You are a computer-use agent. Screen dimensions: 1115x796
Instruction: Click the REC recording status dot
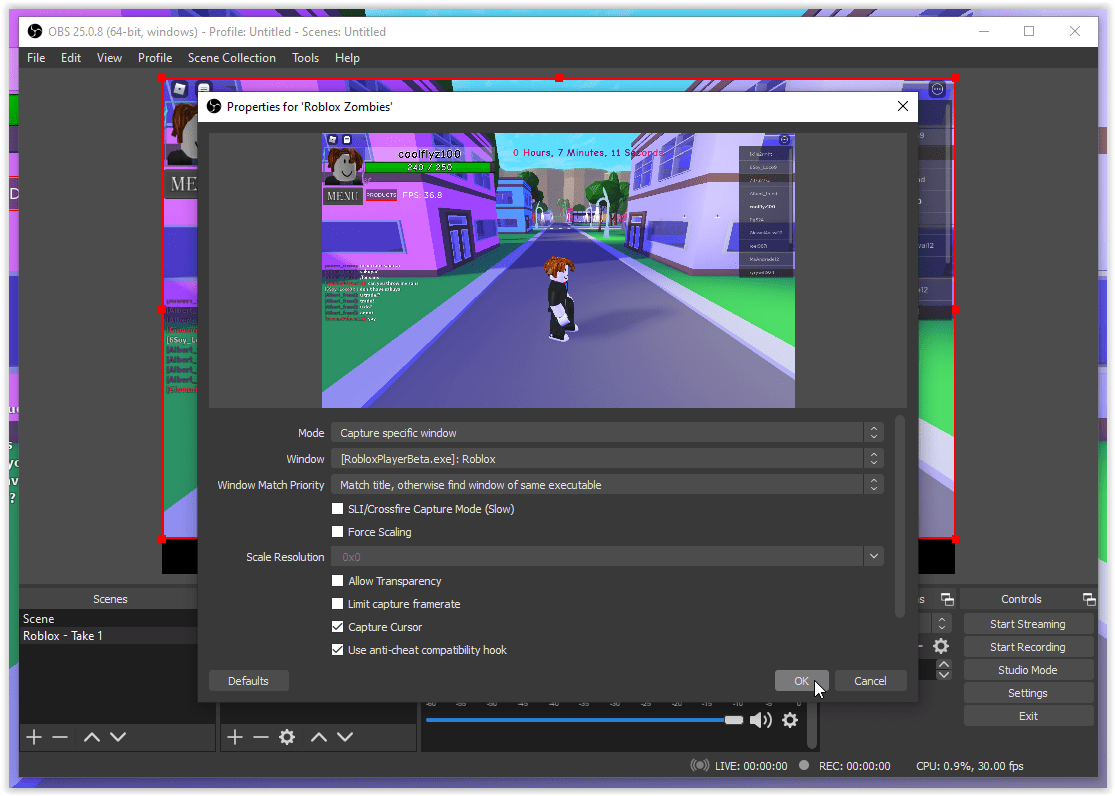tap(804, 765)
